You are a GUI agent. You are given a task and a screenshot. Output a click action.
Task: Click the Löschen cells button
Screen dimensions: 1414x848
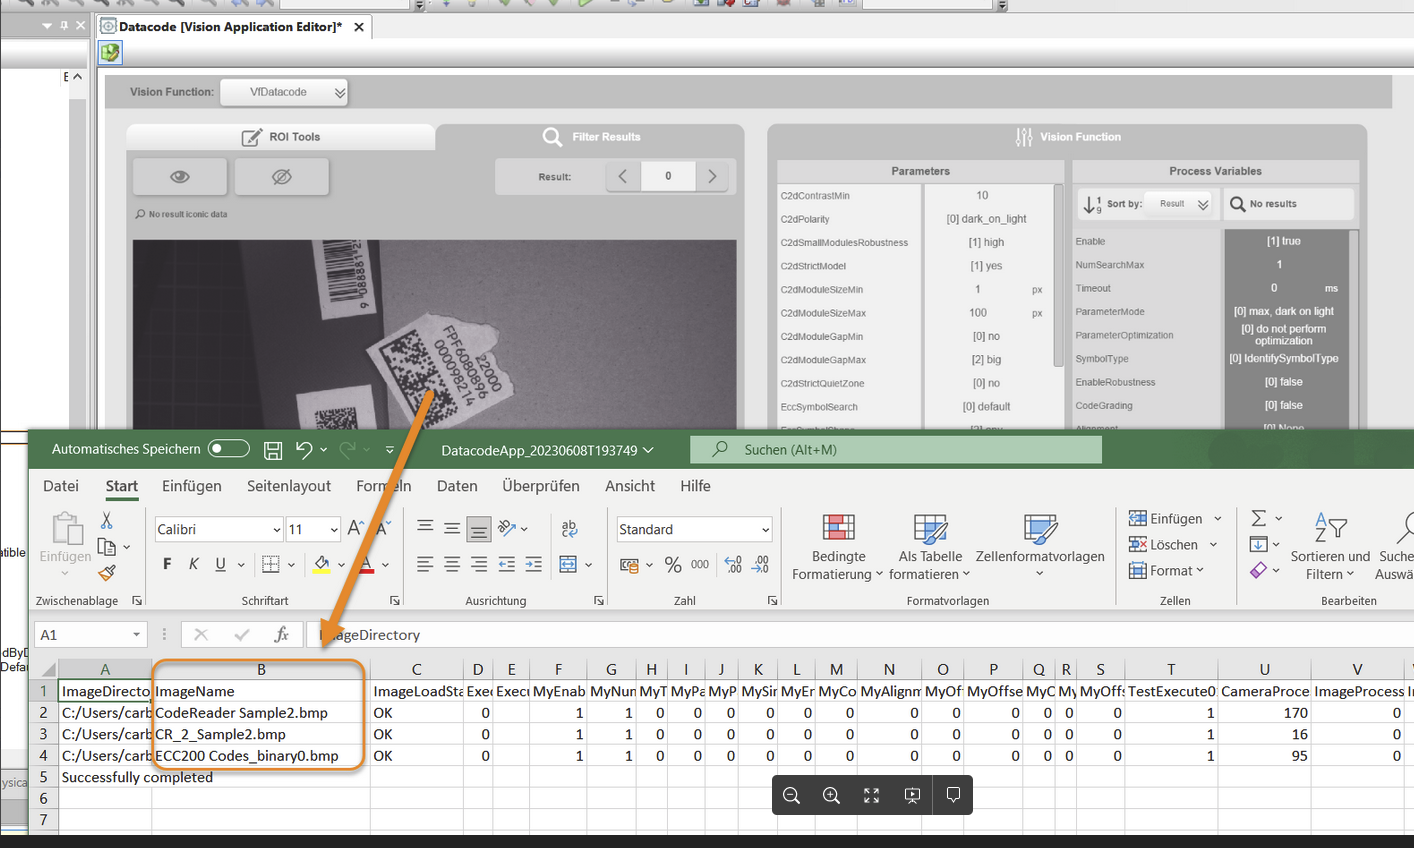click(x=1173, y=545)
